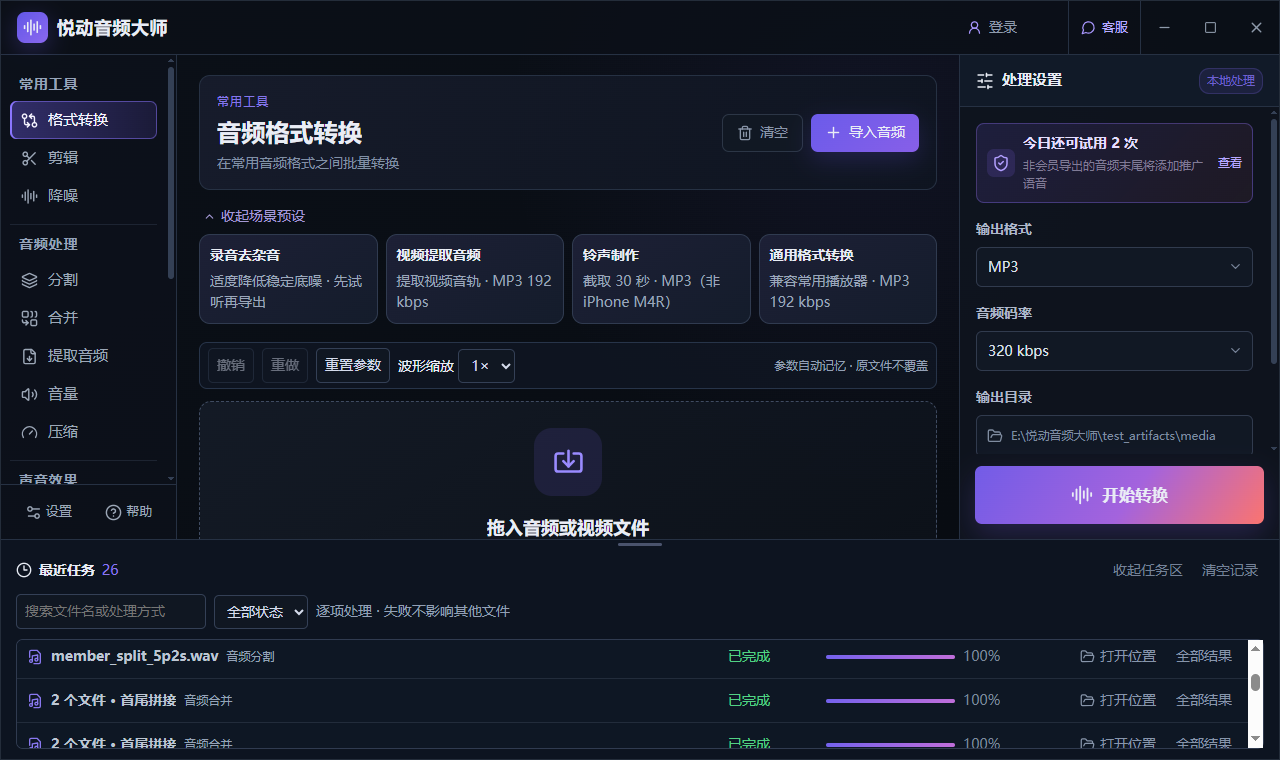
Task: Click the task list vertical scrollbar
Action: [1256, 692]
